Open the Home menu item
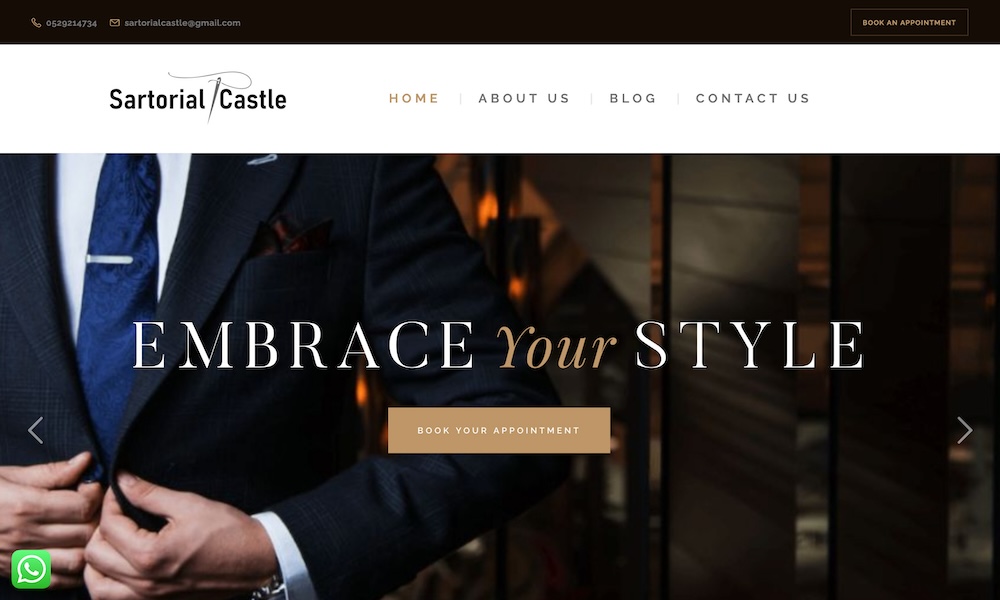The width and height of the screenshot is (1000, 600). (414, 98)
